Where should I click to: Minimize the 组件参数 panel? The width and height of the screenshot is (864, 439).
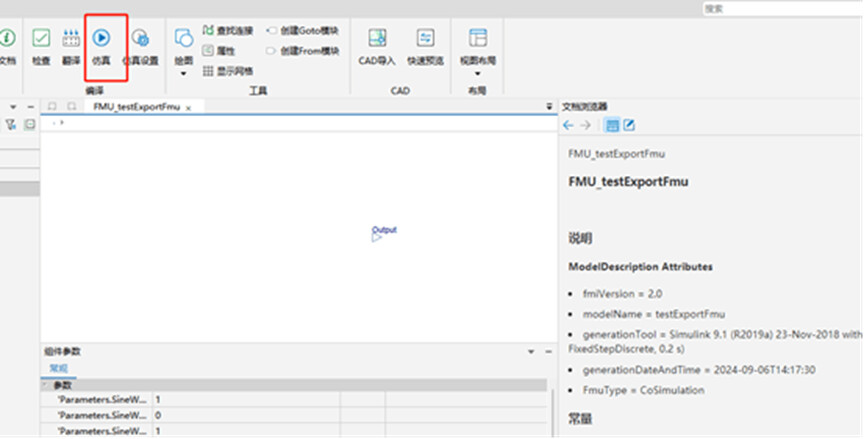coord(548,351)
